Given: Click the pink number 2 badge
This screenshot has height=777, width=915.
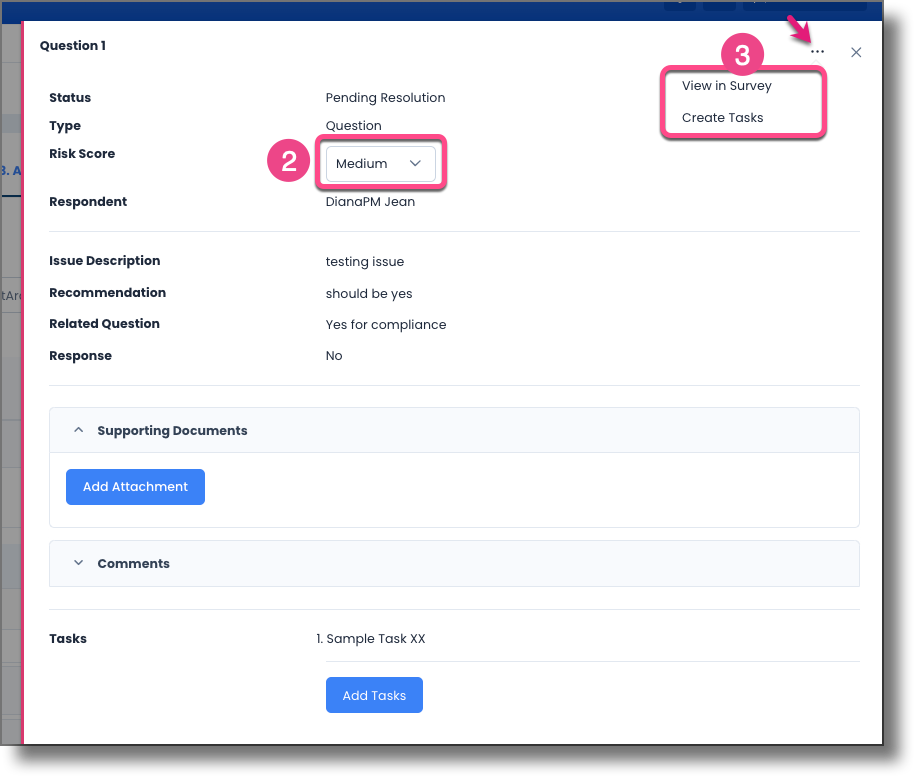Looking at the screenshot, I should [289, 162].
